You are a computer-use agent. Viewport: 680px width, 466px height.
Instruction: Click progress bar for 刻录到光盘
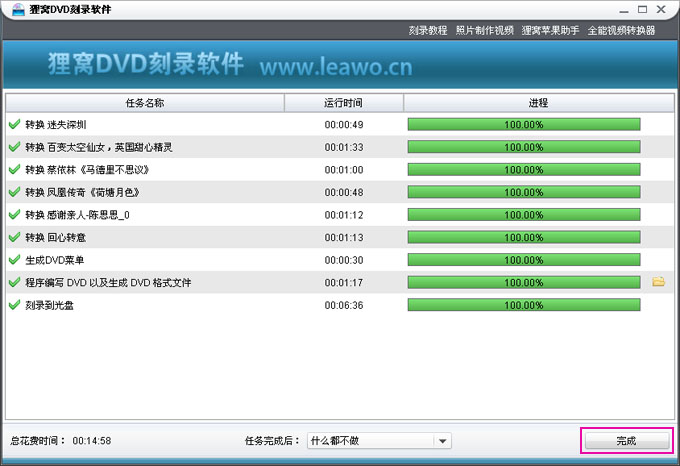[x=524, y=305]
